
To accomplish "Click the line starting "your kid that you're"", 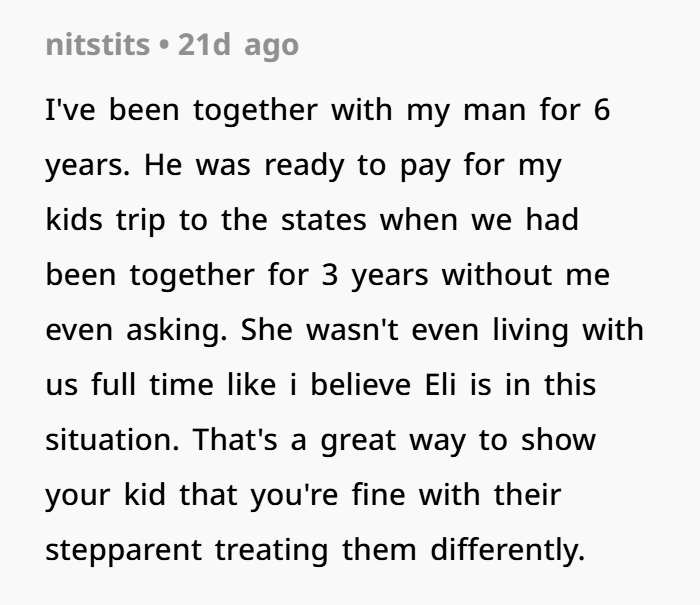I will (304, 495).
